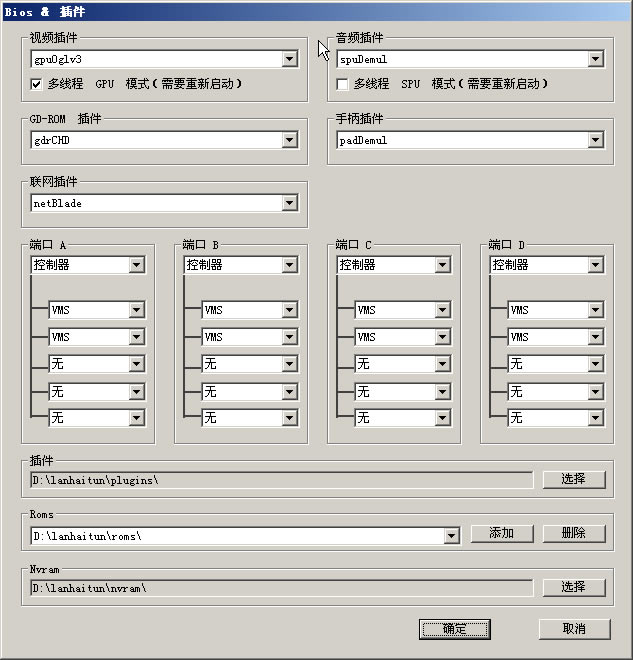Click 选择 button for the 插件 path
Viewport: 633px width, 660px height.
(574, 480)
